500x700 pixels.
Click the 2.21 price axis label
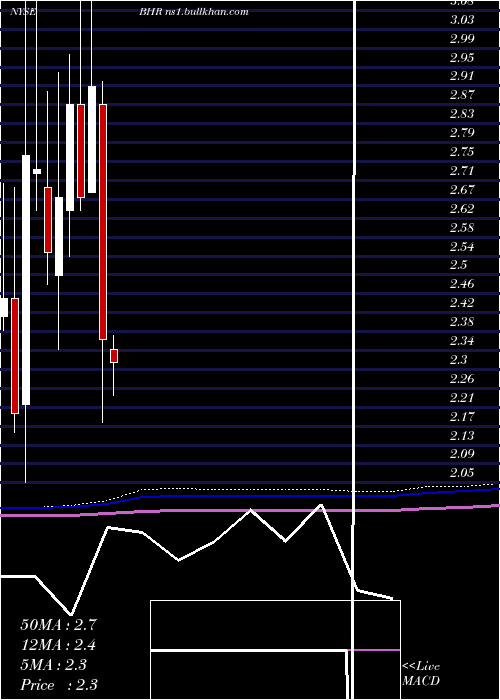point(462,398)
